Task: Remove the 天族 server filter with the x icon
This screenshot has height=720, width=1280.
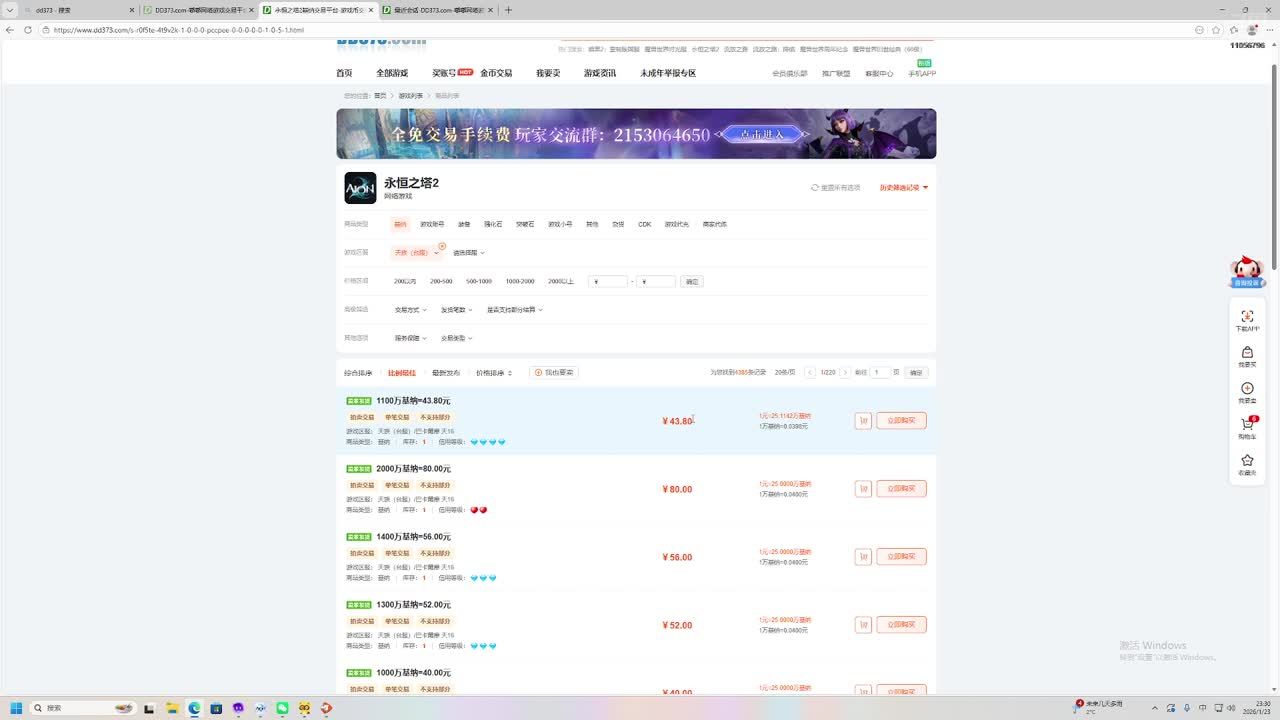Action: pyautogui.click(x=442, y=246)
